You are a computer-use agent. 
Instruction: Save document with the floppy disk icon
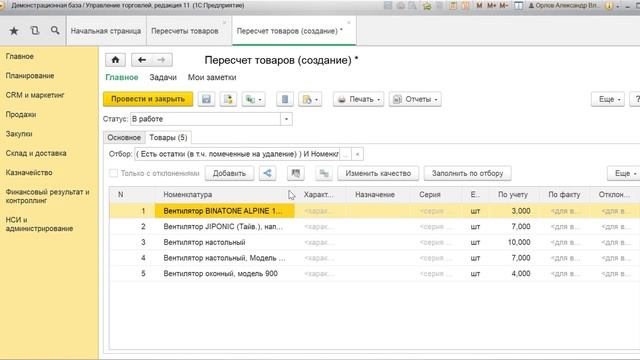[207, 99]
